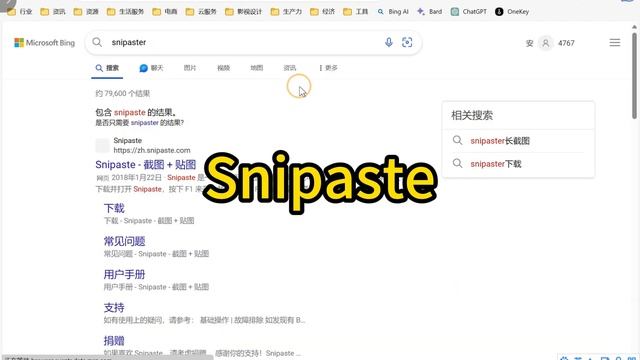The image size is (640, 360).
Task: Open the 常见问题 sublink
Action: [124, 241]
